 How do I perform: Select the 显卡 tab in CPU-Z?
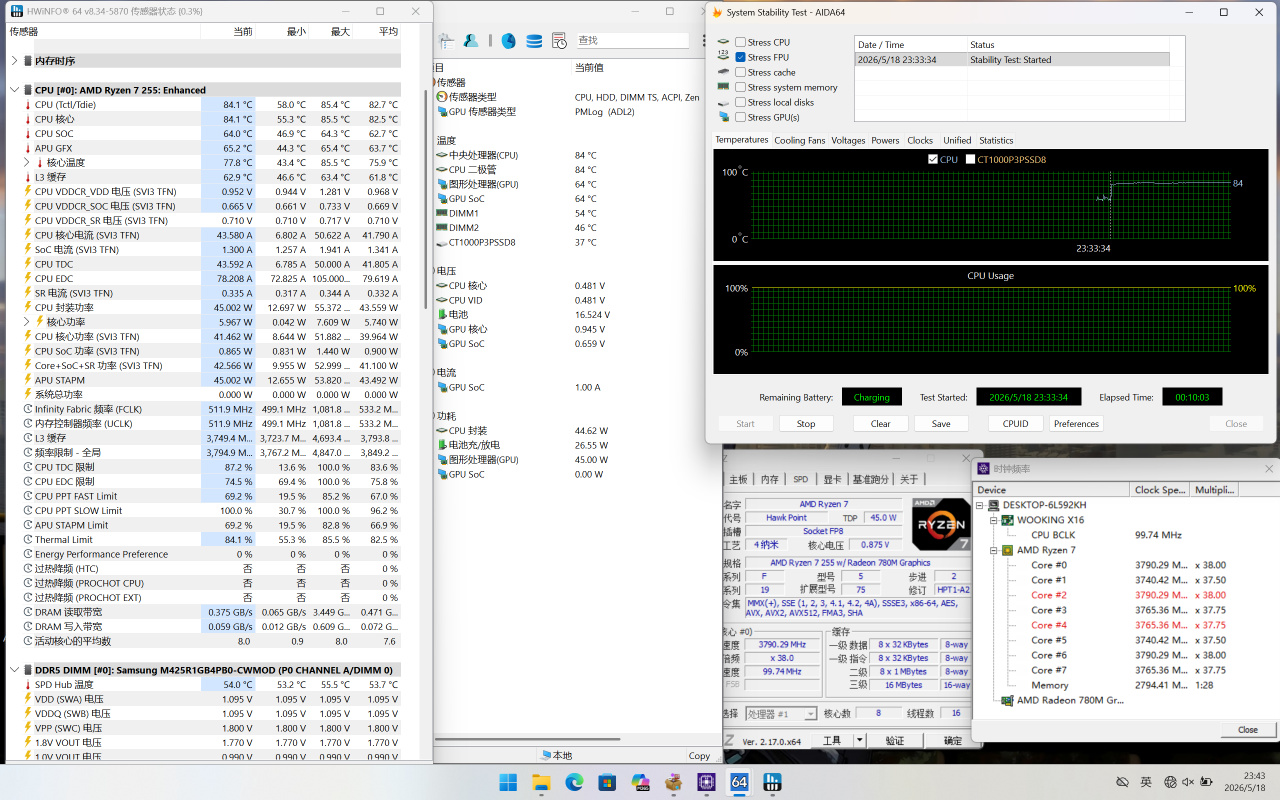832,480
